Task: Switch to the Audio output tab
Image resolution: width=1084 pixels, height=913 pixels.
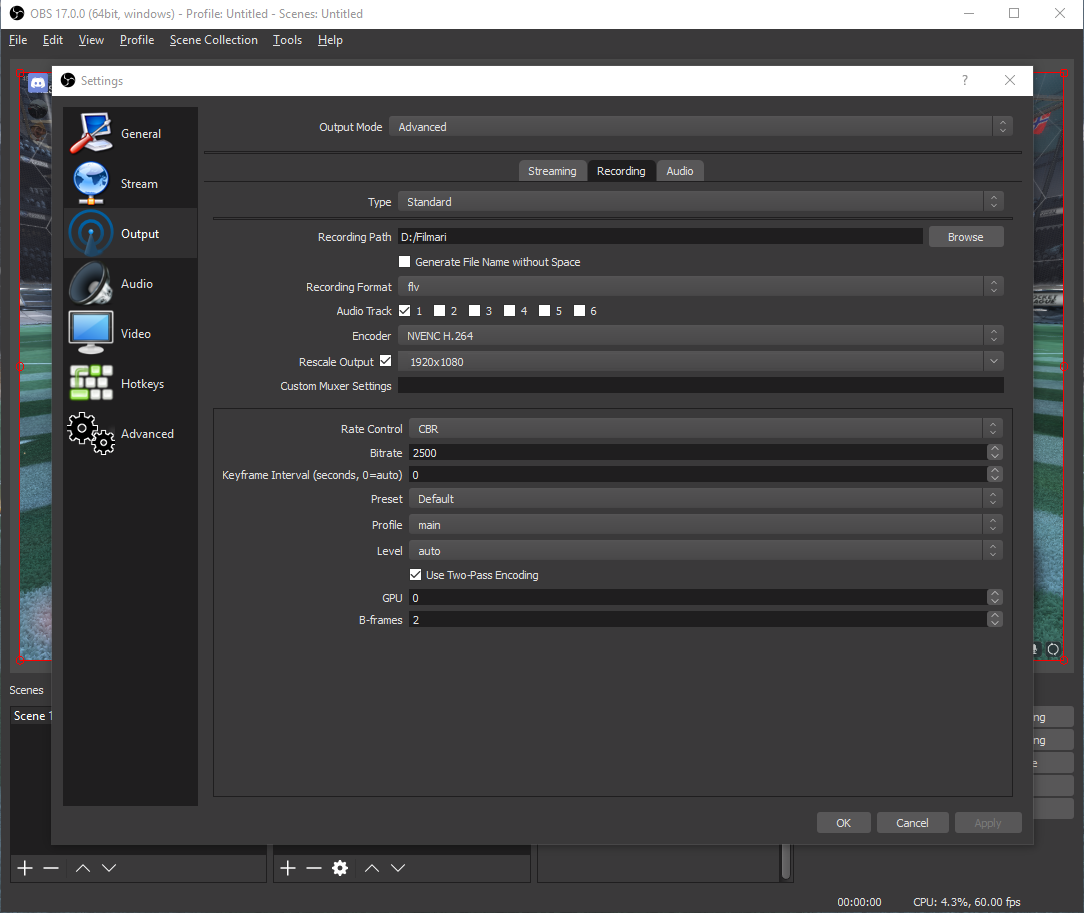Action: [x=680, y=171]
